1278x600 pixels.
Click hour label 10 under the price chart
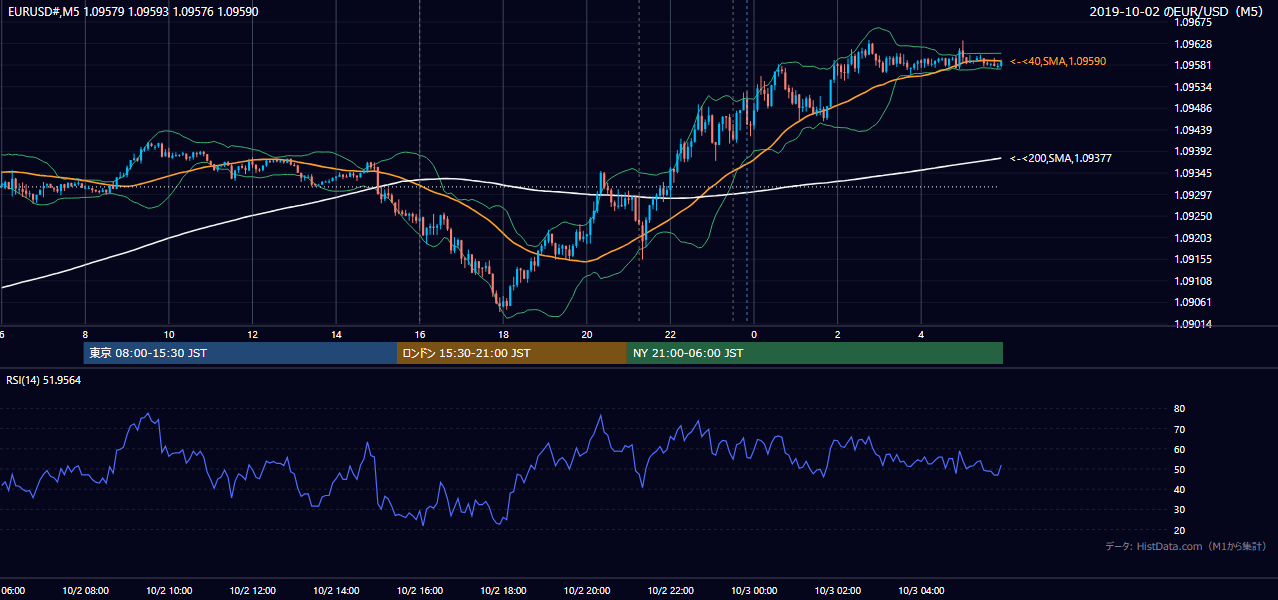coord(169,335)
